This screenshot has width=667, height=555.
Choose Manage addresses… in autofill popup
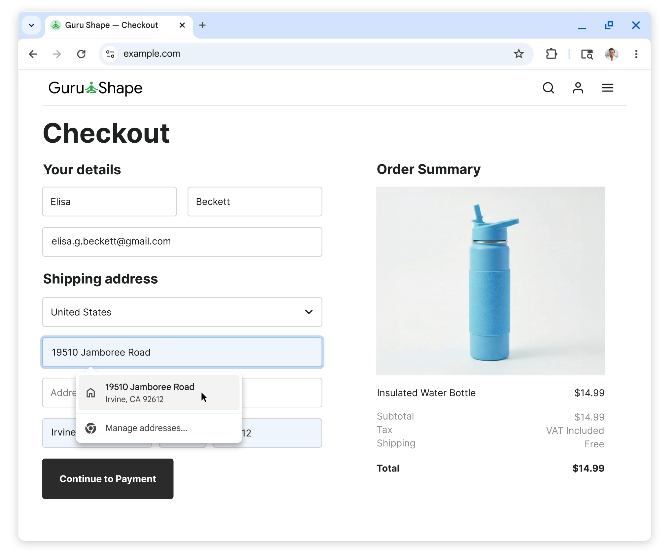coord(146,428)
